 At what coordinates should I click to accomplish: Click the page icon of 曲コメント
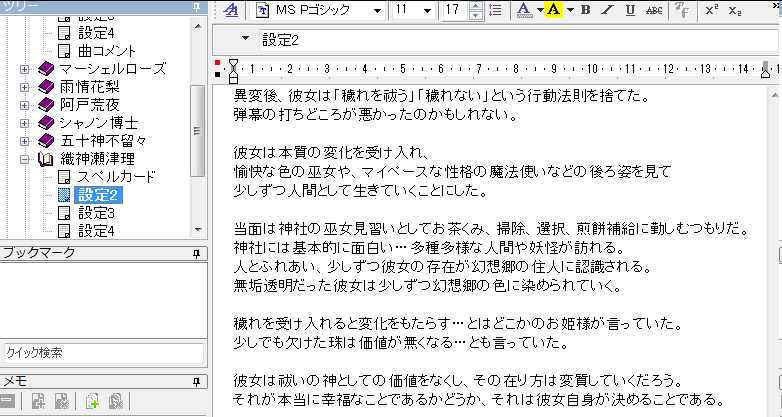click(x=64, y=51)
